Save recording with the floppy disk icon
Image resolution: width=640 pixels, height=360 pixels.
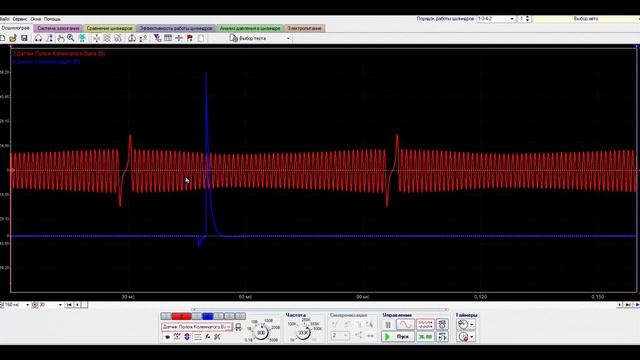pos(24,38)
